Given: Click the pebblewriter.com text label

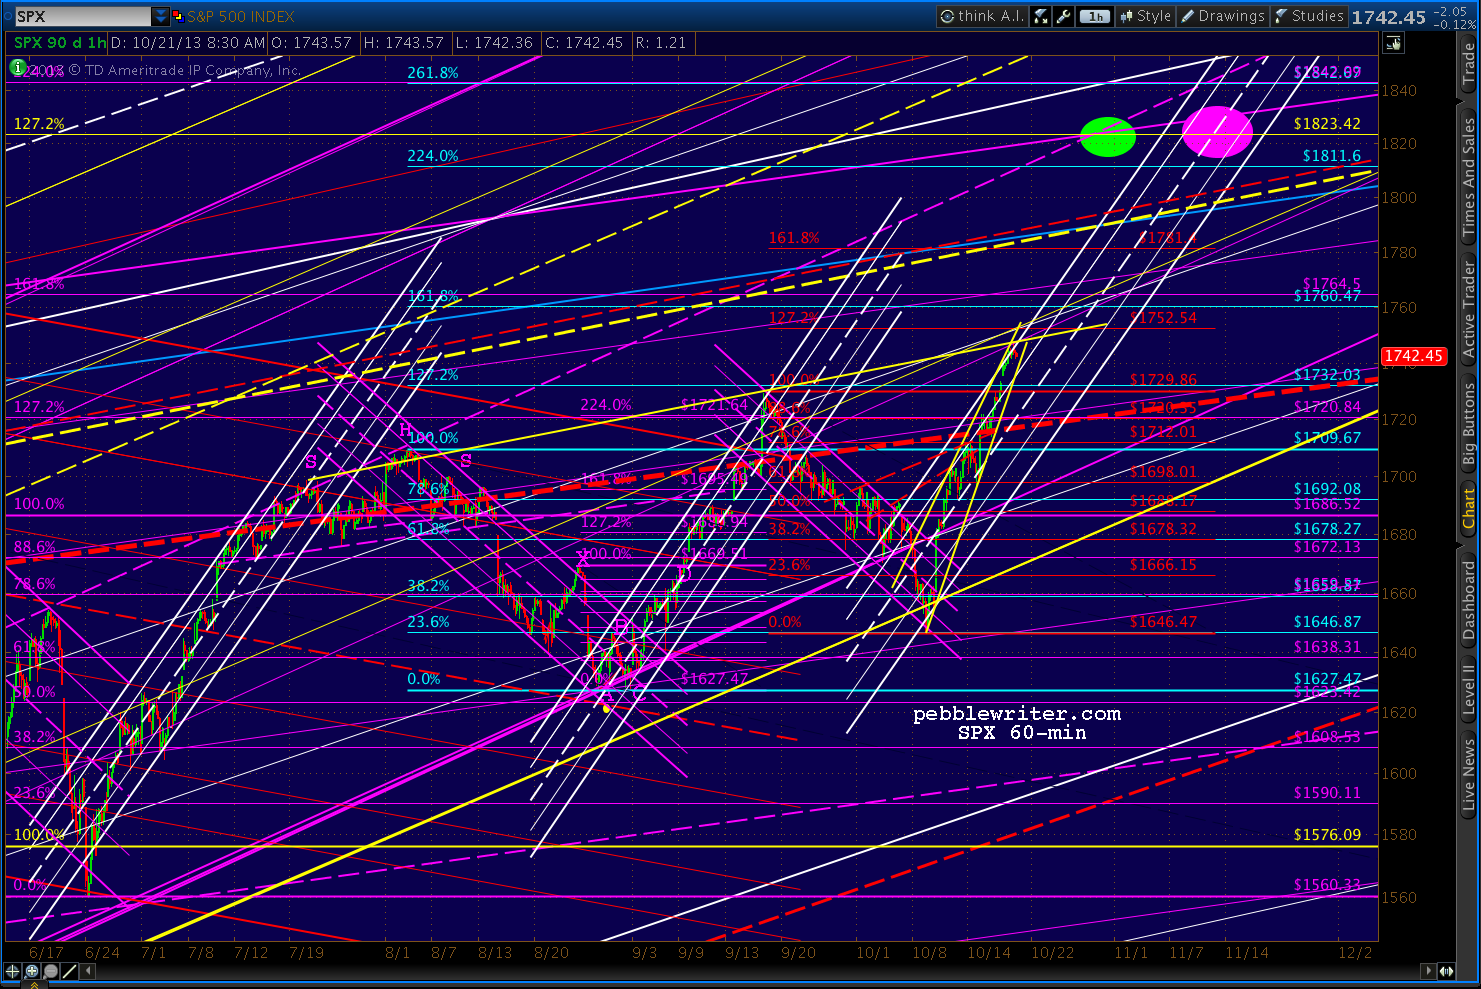Looking at the screenshot, I should (x=1017, y=713).
